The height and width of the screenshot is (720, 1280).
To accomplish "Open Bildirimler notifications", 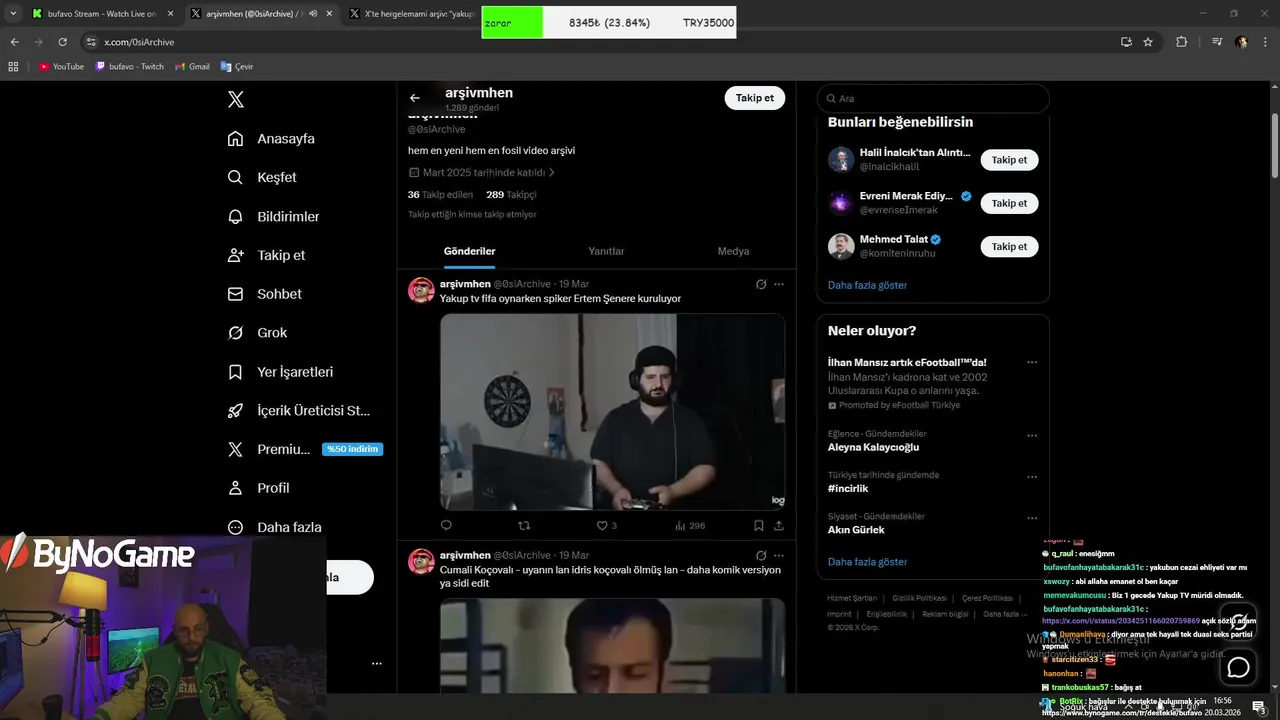I will (x=273, y=216).
